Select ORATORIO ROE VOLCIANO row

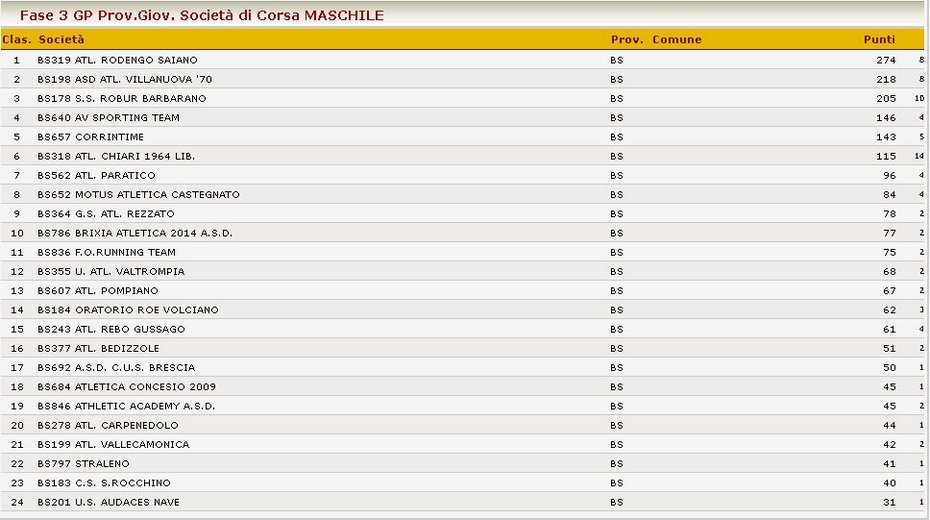click(463, 310)
